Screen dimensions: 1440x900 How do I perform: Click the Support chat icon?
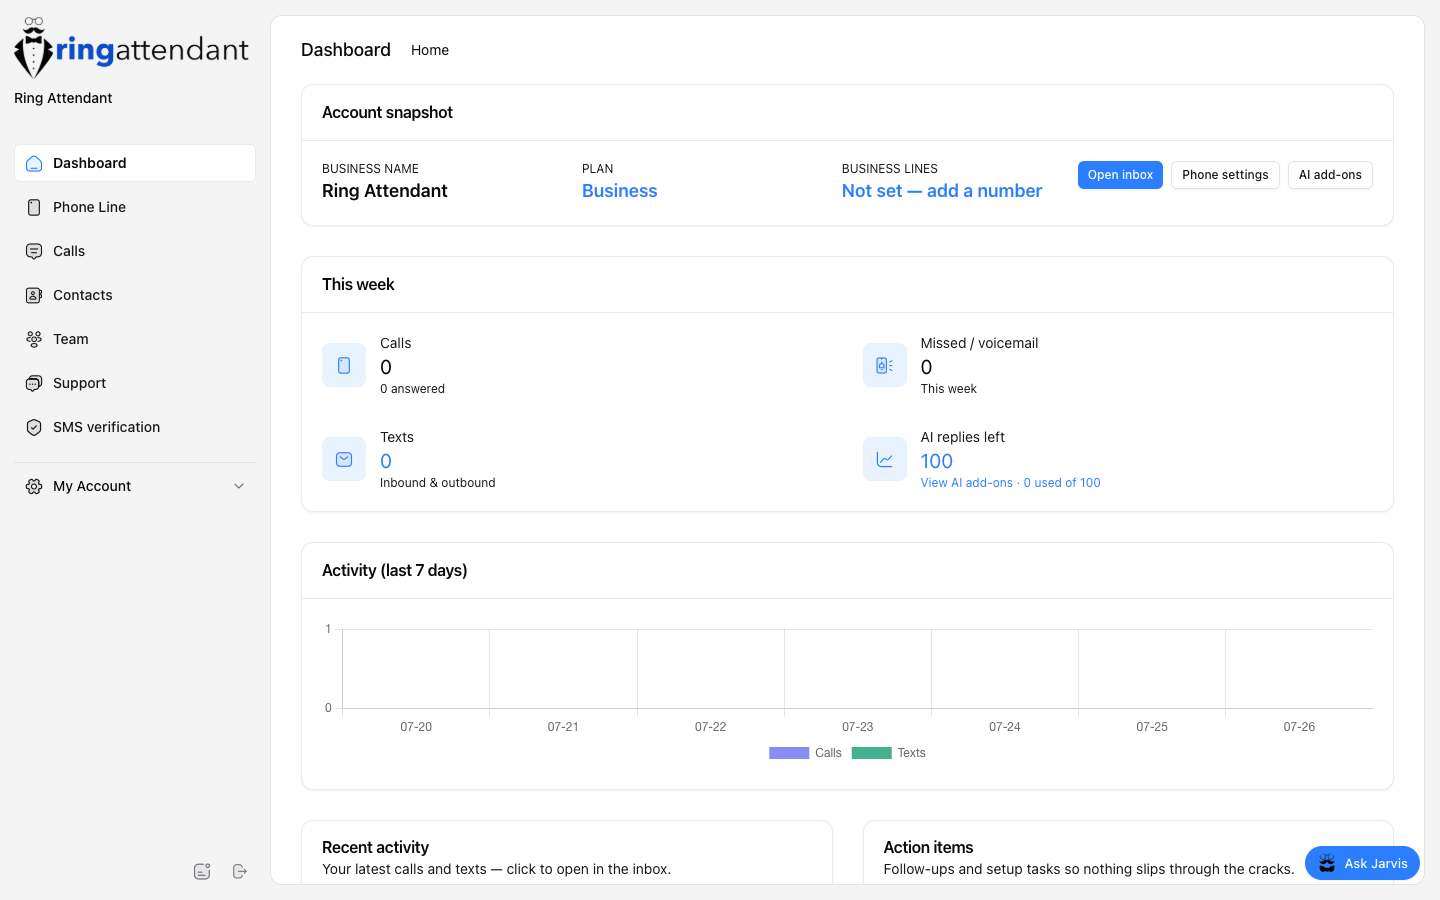[x=34, y=383]
